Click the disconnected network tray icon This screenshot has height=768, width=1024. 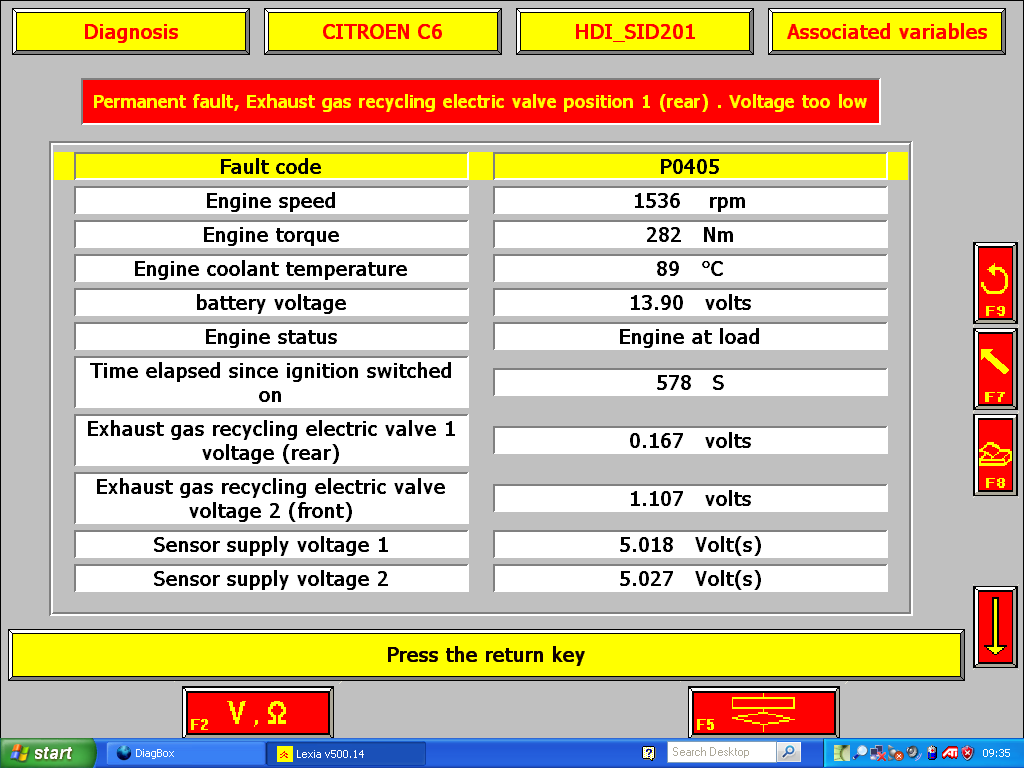pyautogui.click(x=878, y=753)
